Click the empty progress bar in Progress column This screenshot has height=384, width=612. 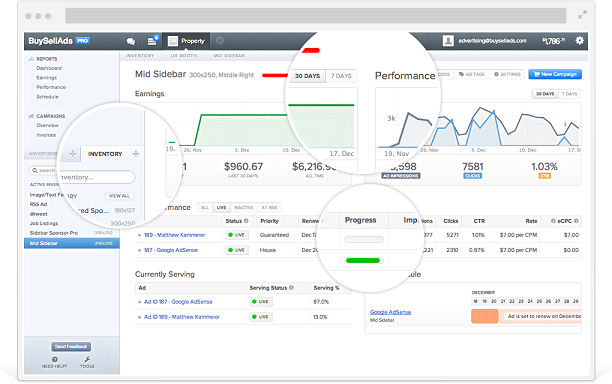364,239
